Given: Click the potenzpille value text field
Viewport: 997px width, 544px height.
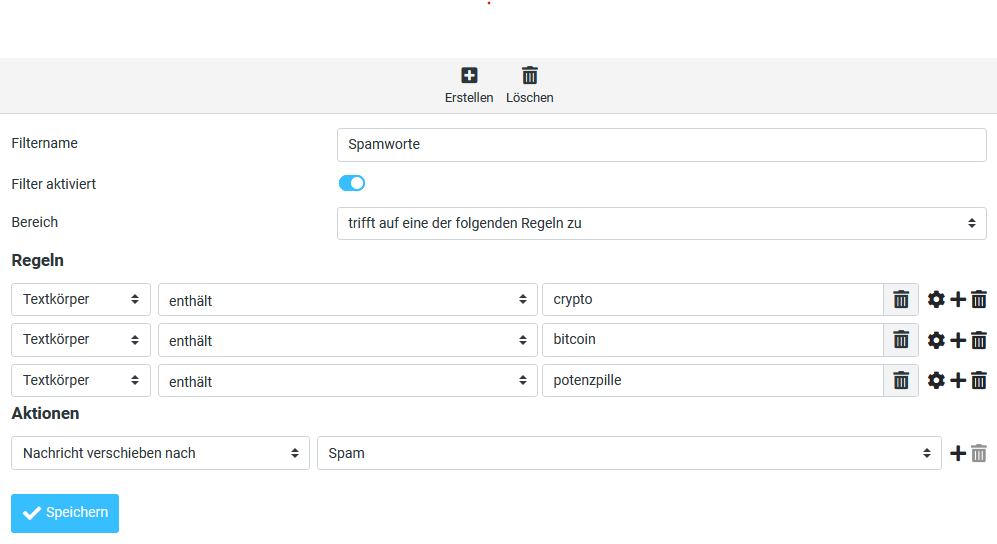Looking at the screenshot, I should click(711, 380).
